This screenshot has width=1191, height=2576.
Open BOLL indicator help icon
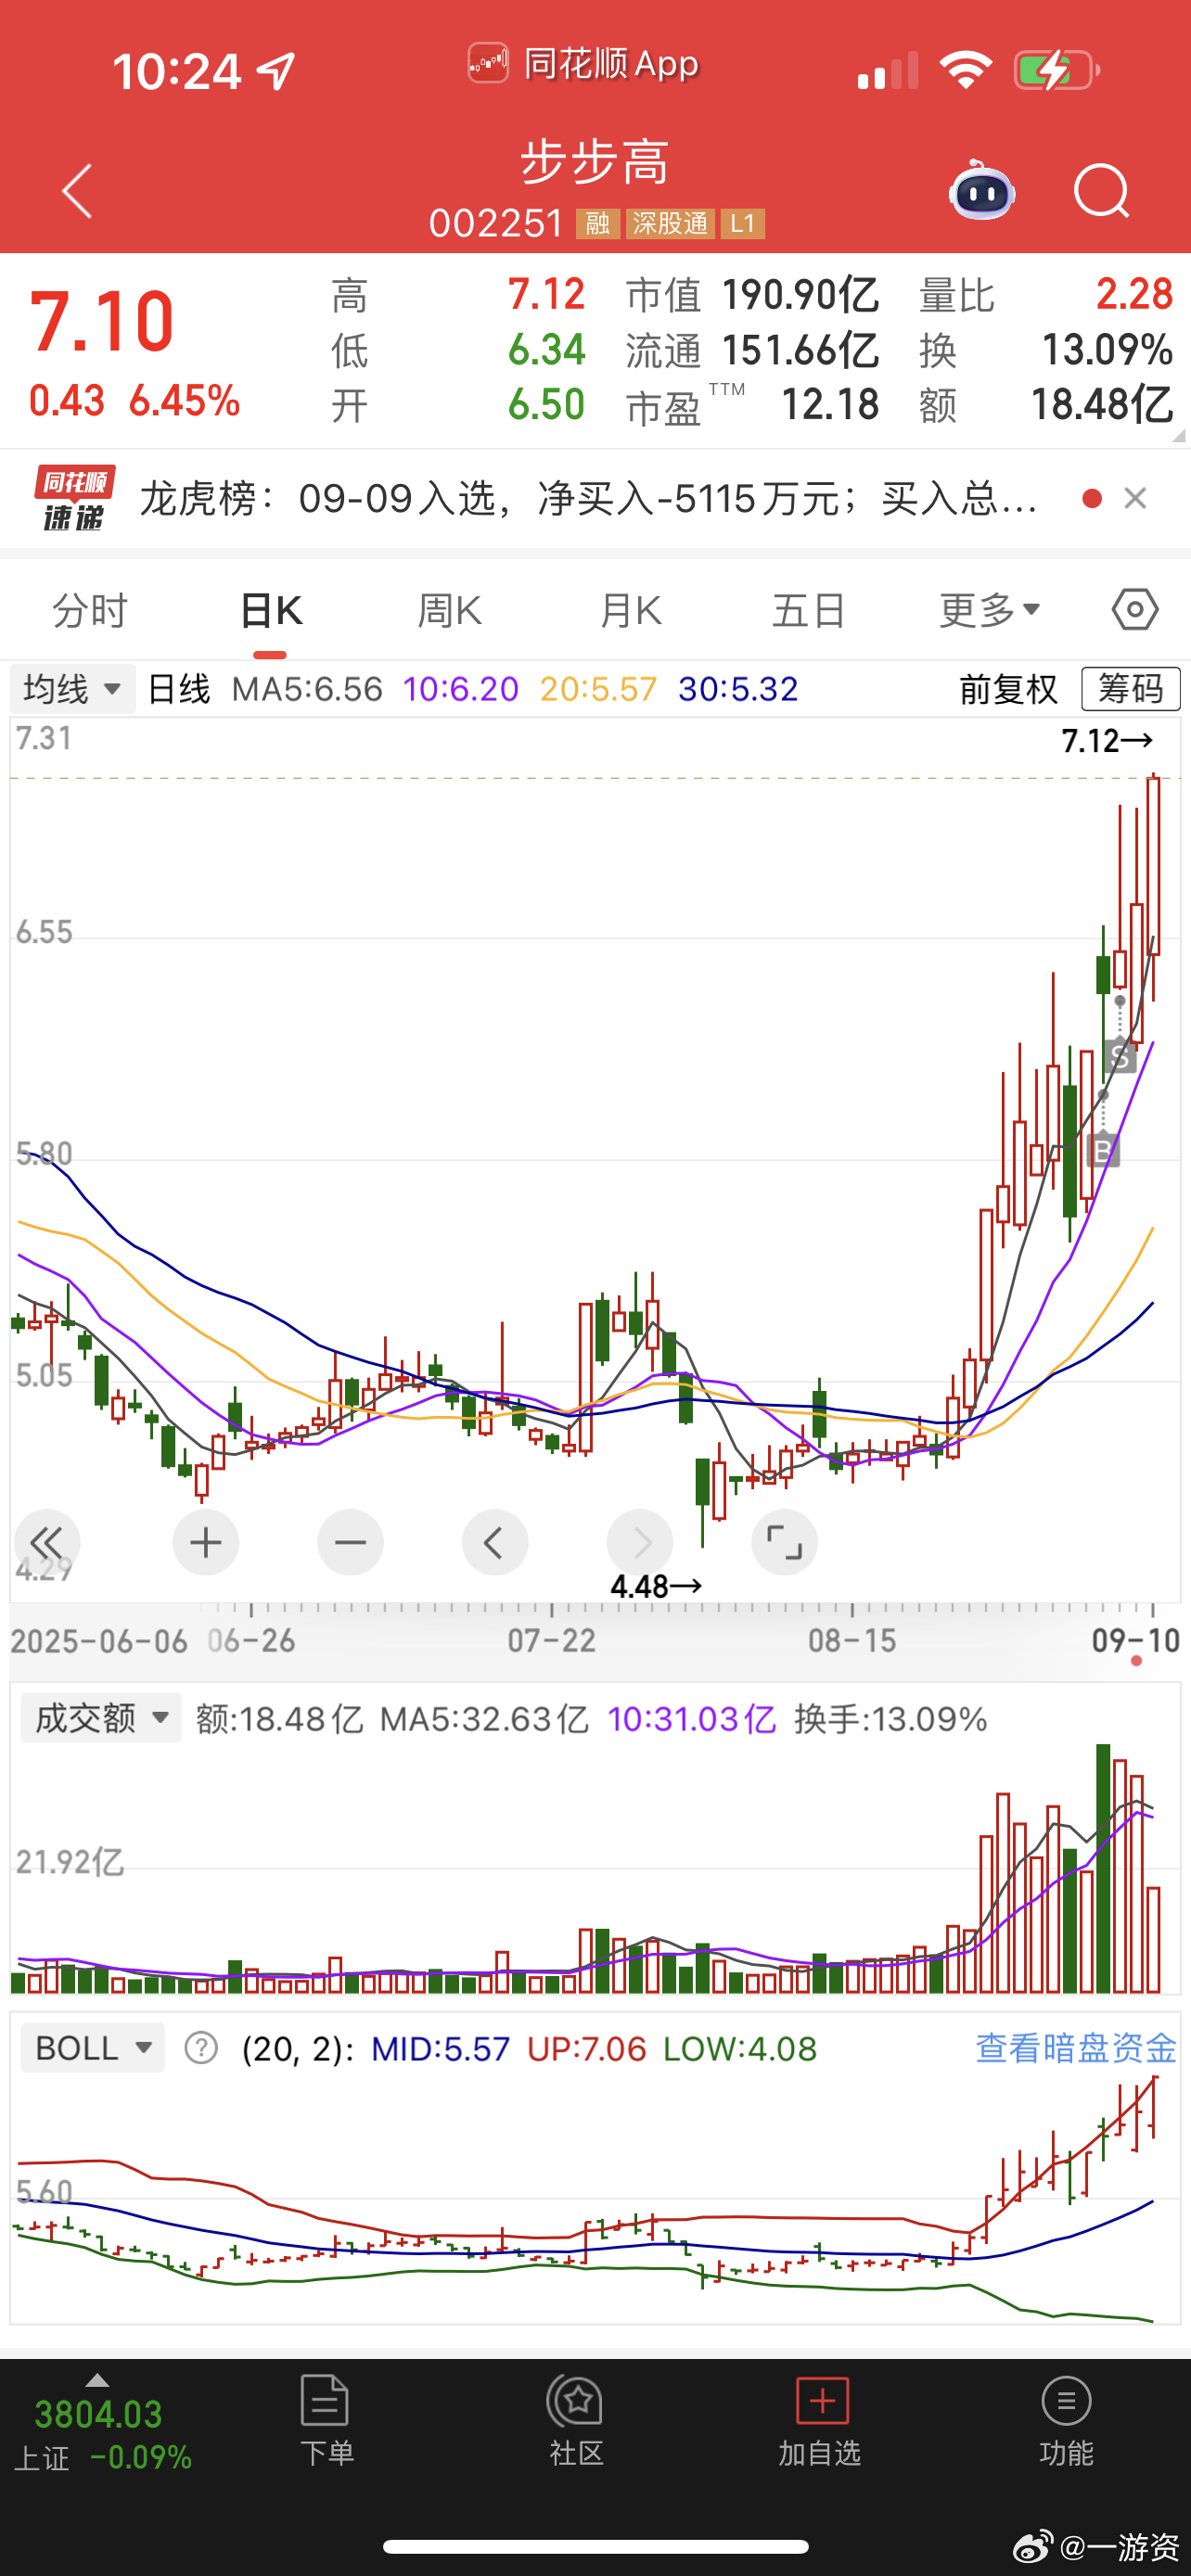click(201, 2049)
